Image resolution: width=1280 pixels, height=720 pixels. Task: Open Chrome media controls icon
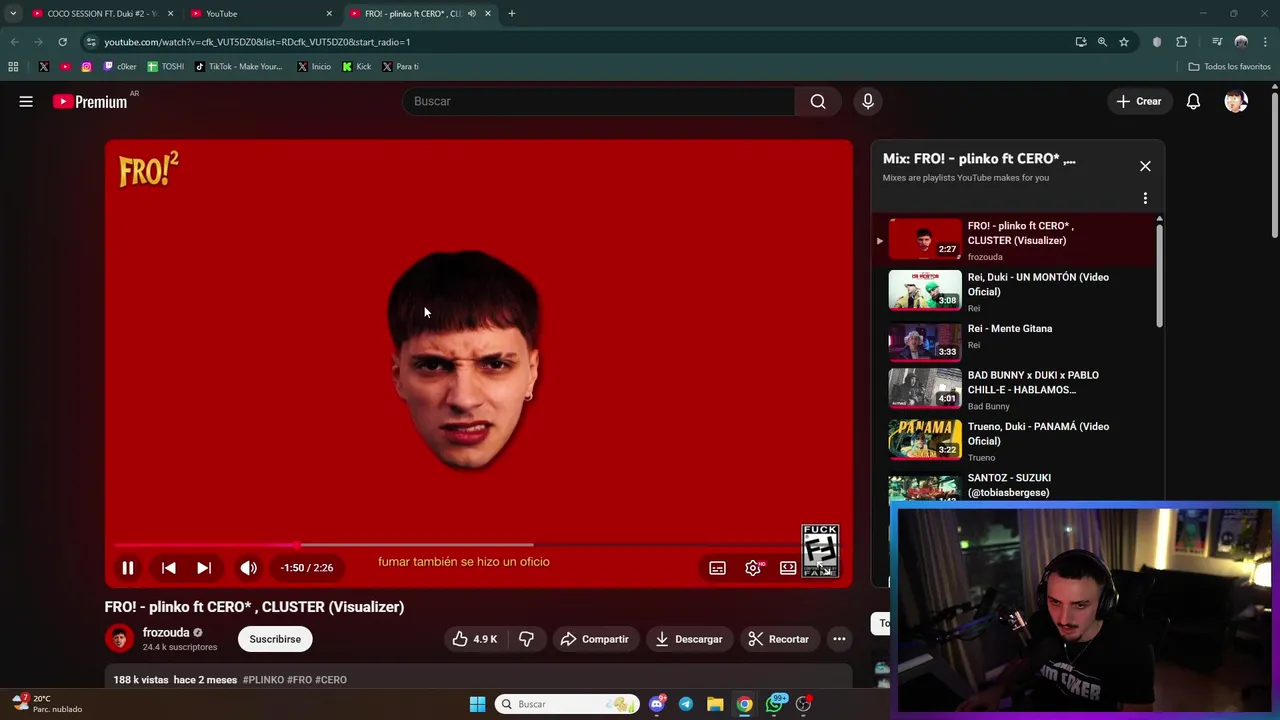point(1217,42)
